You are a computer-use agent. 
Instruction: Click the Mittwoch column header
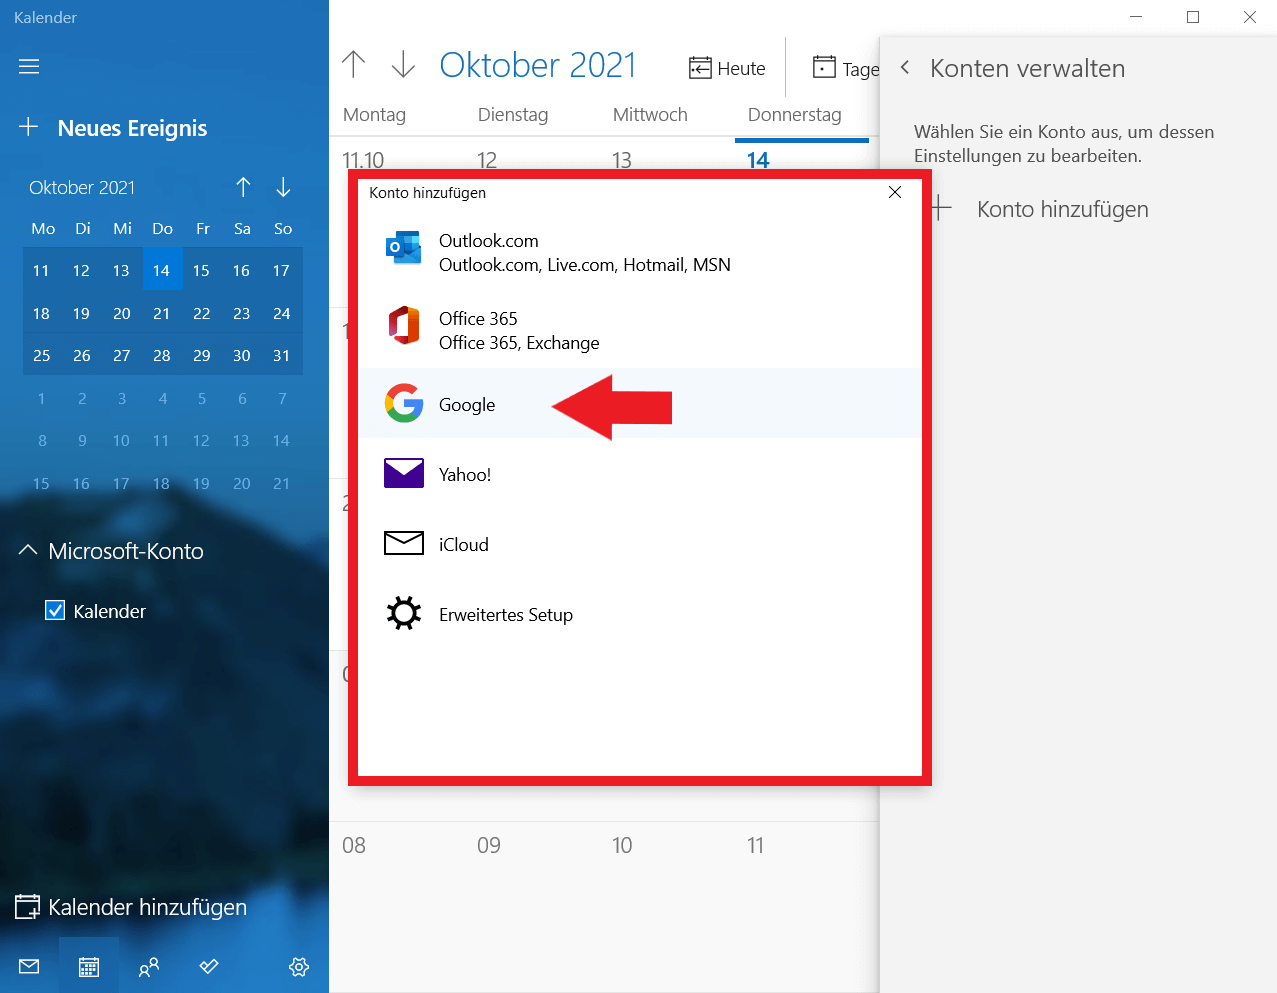coord(650,114)
